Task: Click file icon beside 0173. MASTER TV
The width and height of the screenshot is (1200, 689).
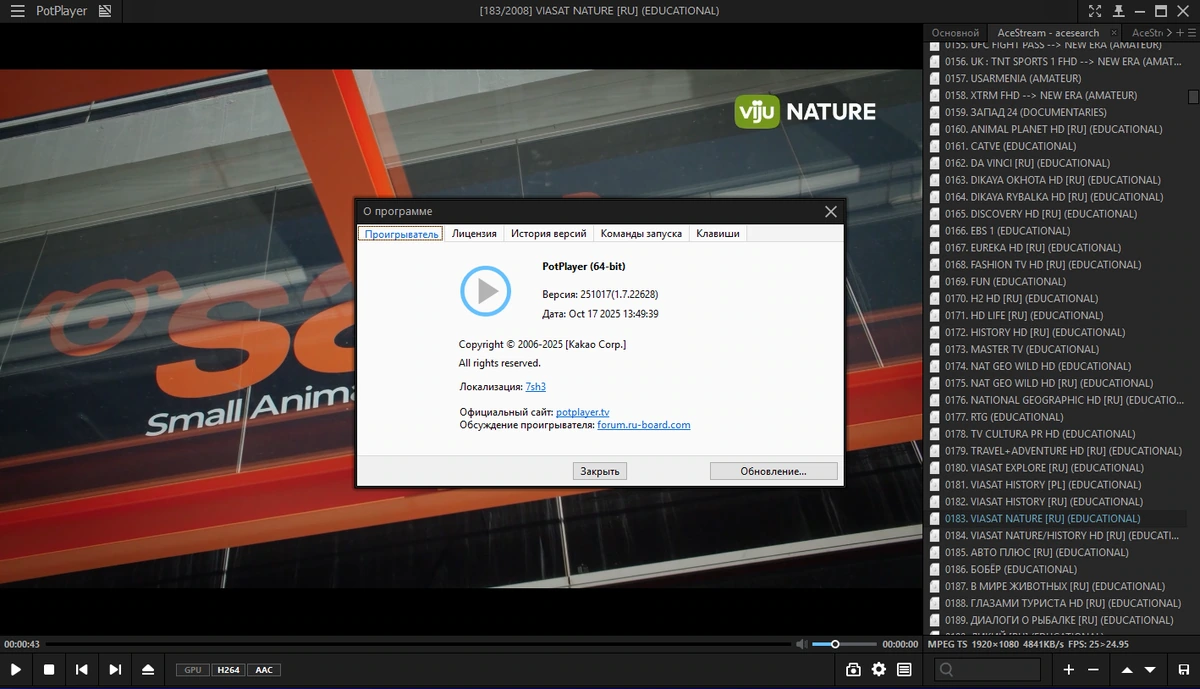Action: click(x=935, y=349)
